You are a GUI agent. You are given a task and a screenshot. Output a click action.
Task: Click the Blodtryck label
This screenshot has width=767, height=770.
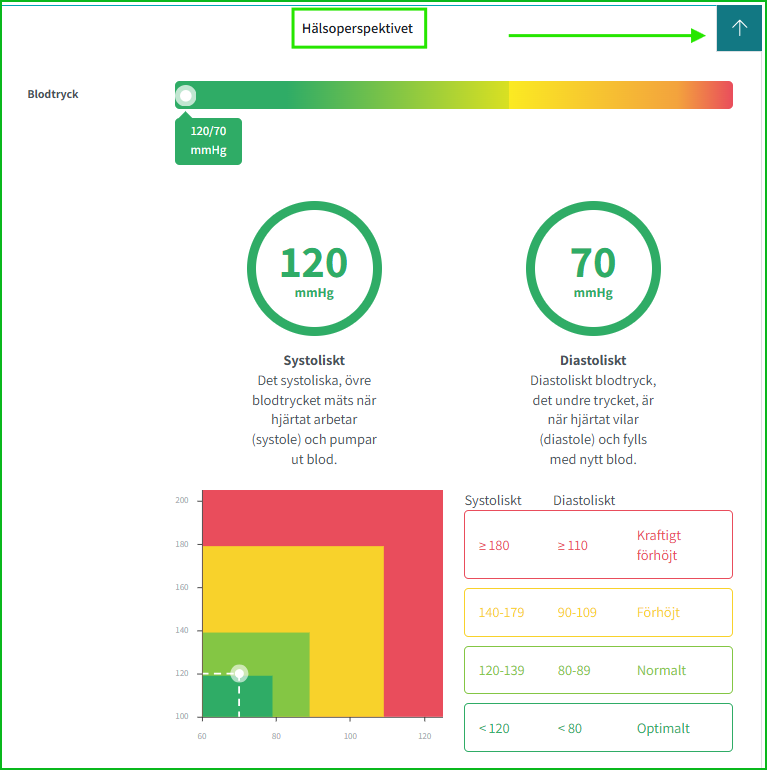tap(53, 94)
